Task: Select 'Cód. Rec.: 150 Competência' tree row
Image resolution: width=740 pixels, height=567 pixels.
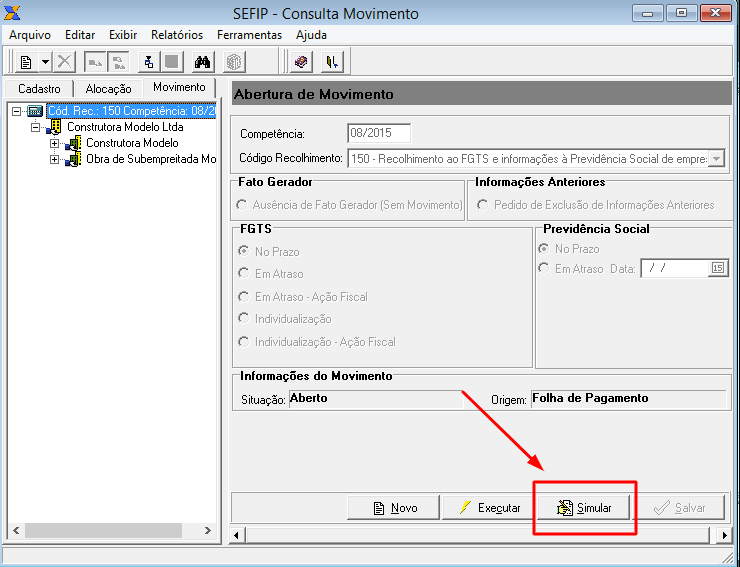Action: pos(131,111)
